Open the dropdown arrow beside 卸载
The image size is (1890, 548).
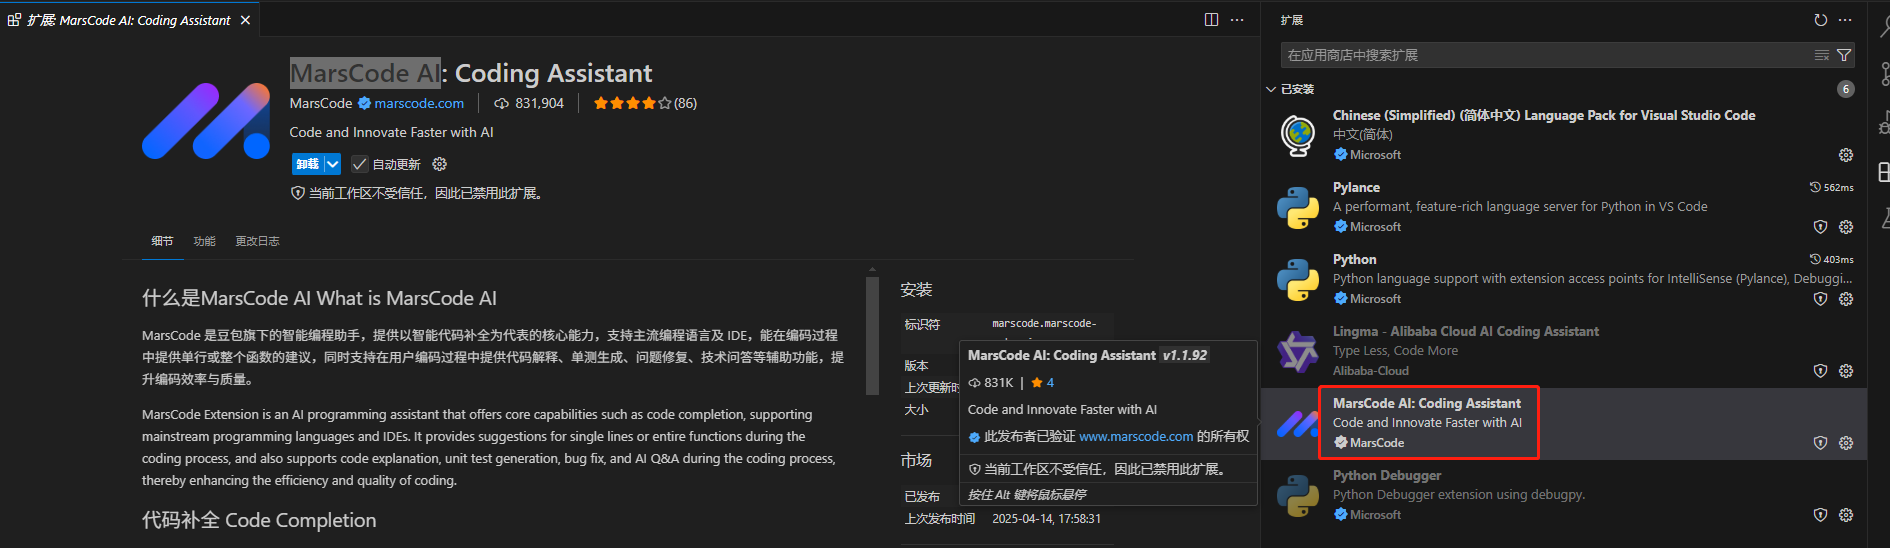pos(333,164)
